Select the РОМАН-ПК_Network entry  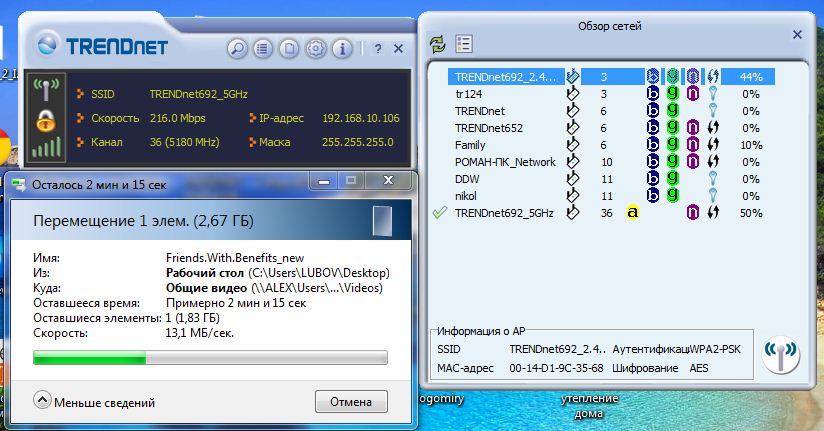coord(611,162)
